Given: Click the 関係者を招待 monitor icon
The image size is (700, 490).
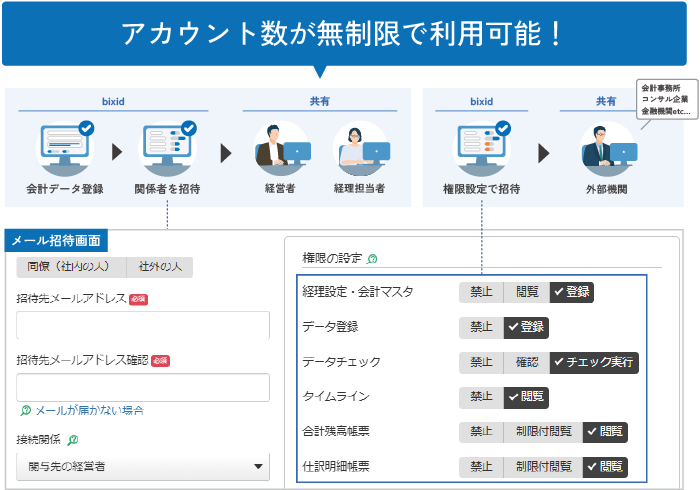Looking at the screenshot, I should pyautogui.click(x=167, y=149).
